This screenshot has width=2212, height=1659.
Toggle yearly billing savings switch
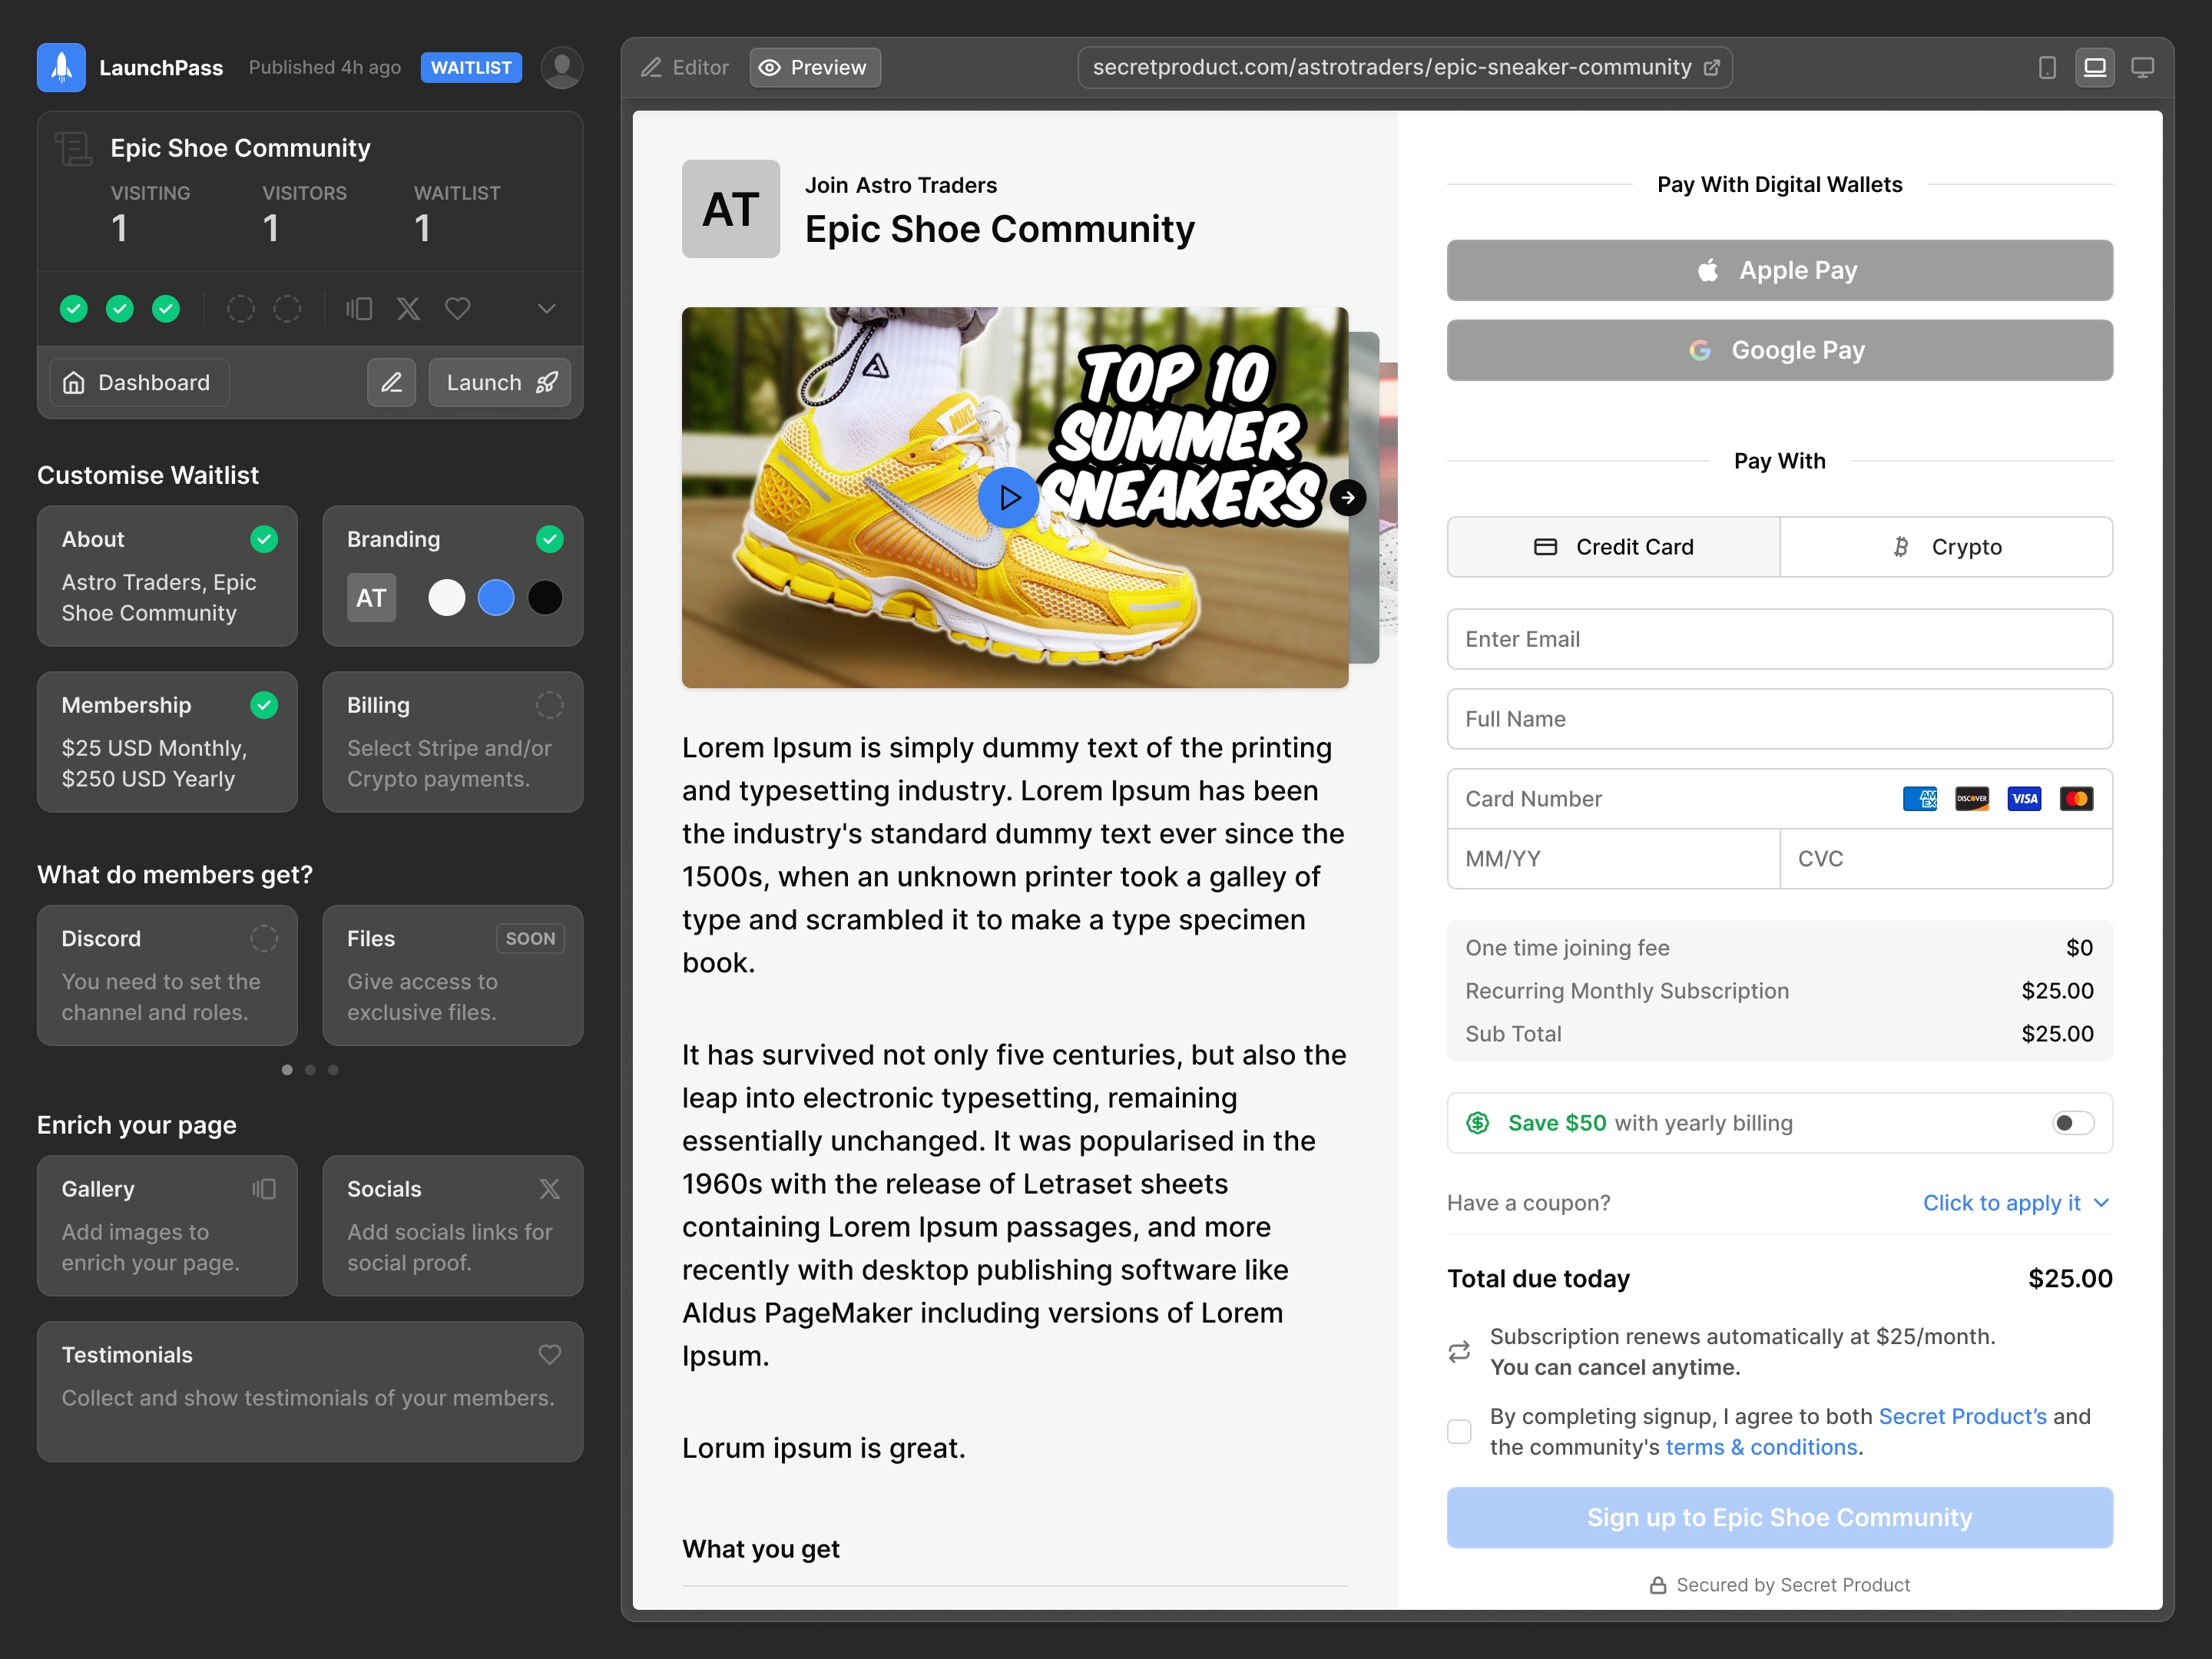point(2072,1123)
